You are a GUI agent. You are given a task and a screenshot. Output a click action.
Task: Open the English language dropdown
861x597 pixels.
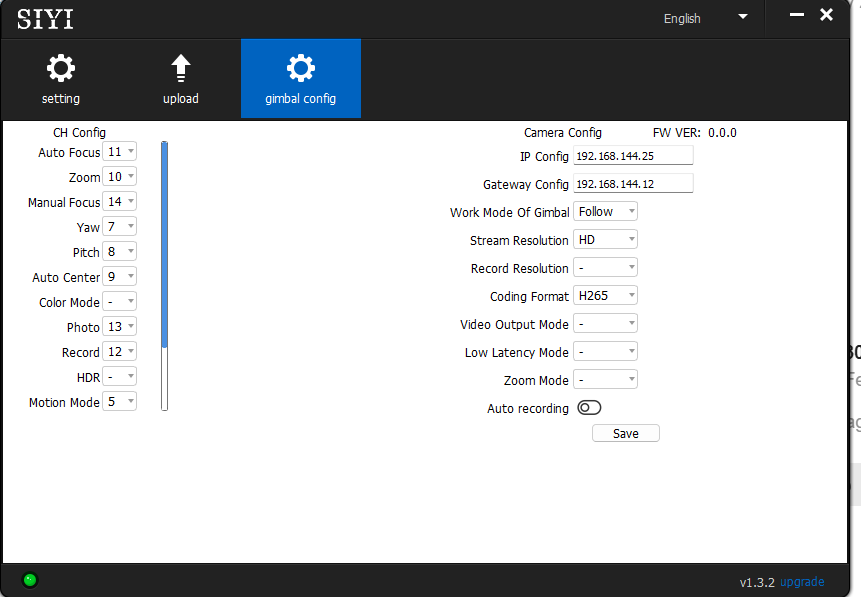705,18
